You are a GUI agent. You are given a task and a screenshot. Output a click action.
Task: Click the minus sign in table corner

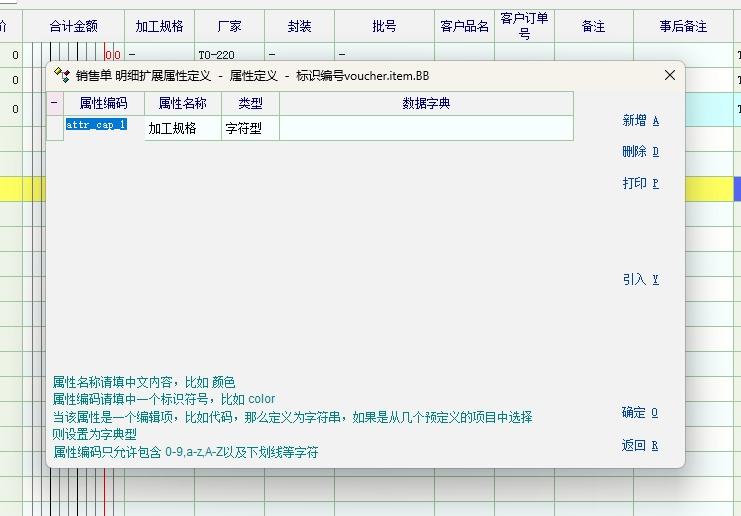54,103
